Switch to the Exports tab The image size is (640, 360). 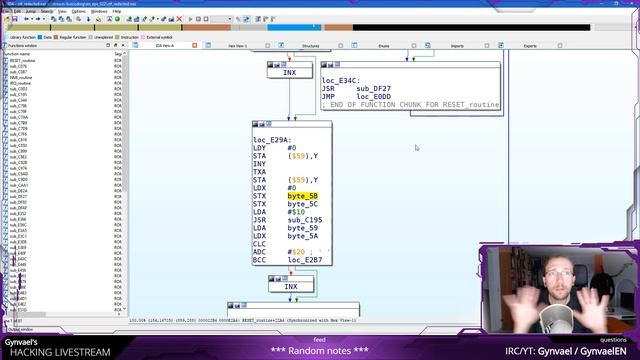tap(530, 46)
